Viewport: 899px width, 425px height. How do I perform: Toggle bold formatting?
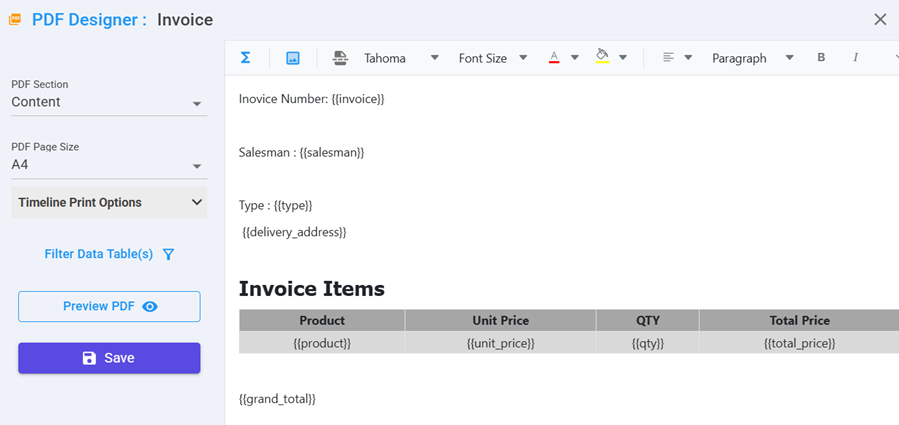(x=821, y=58)
